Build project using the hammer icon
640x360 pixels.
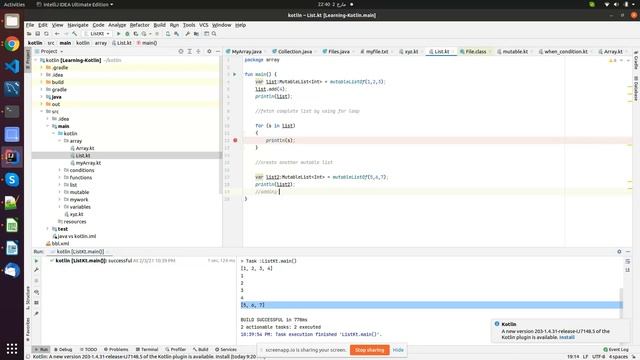[74, 34]
